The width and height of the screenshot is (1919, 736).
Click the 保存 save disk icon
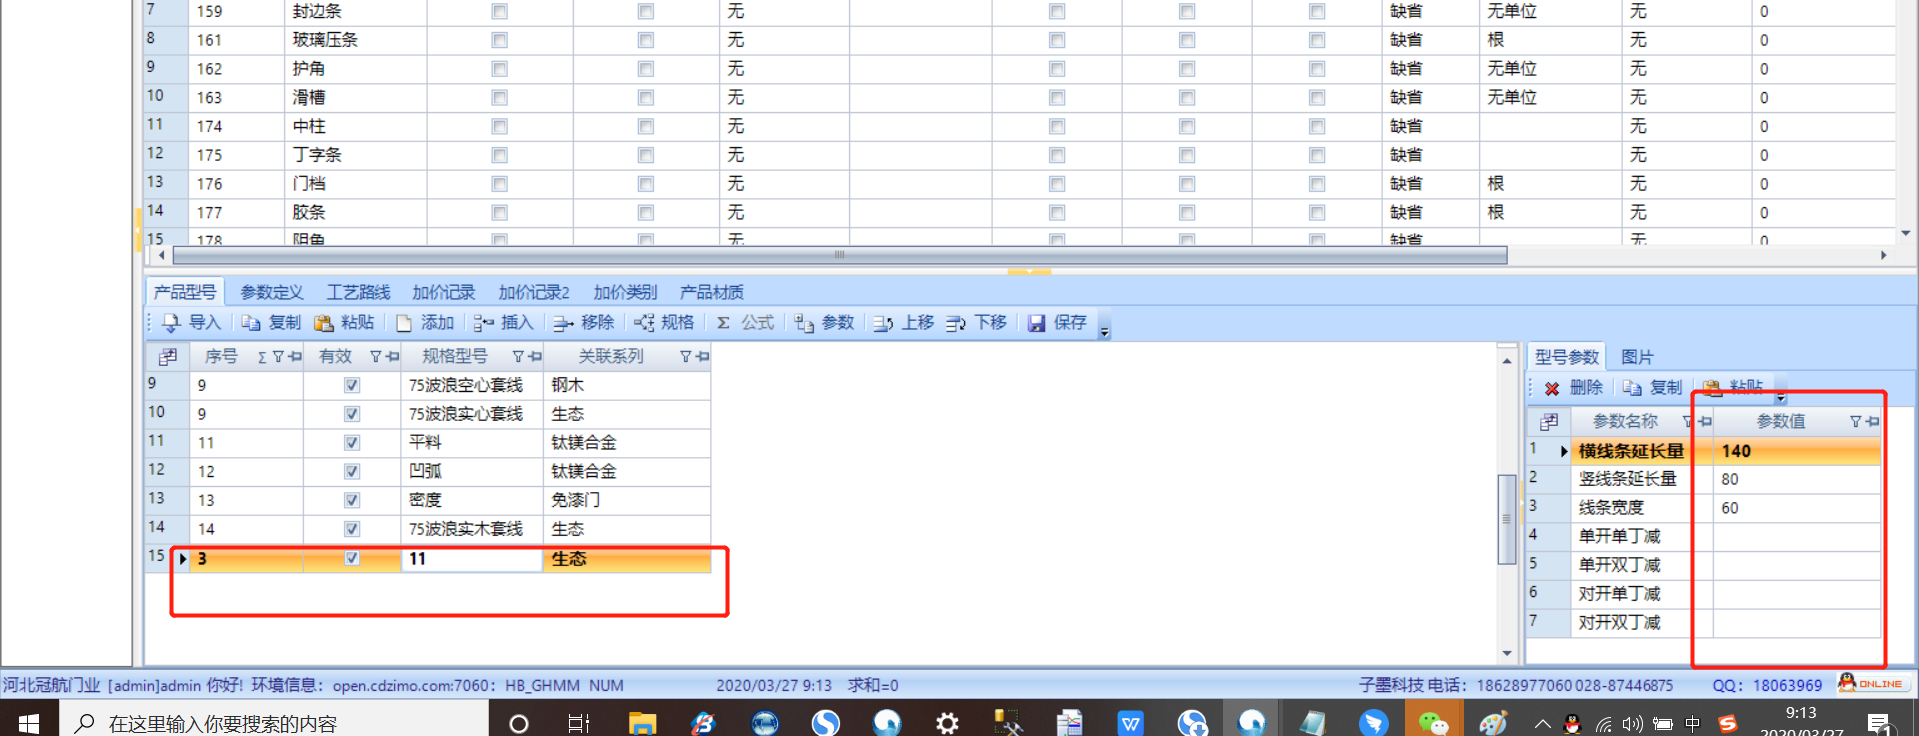click(1037, 323)
